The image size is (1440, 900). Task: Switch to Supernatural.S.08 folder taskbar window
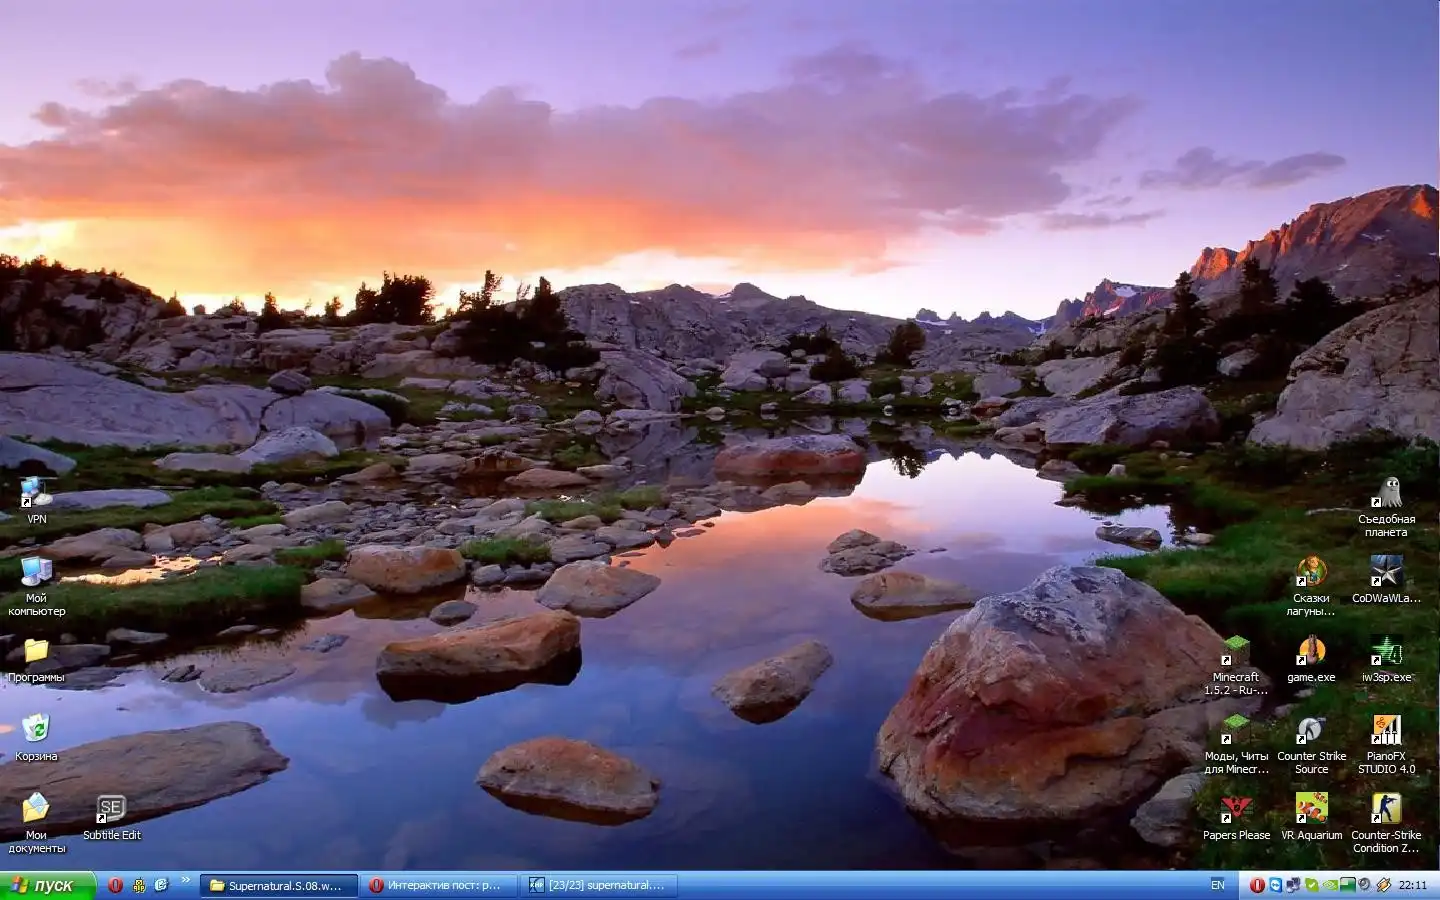(x=279, y=885)
